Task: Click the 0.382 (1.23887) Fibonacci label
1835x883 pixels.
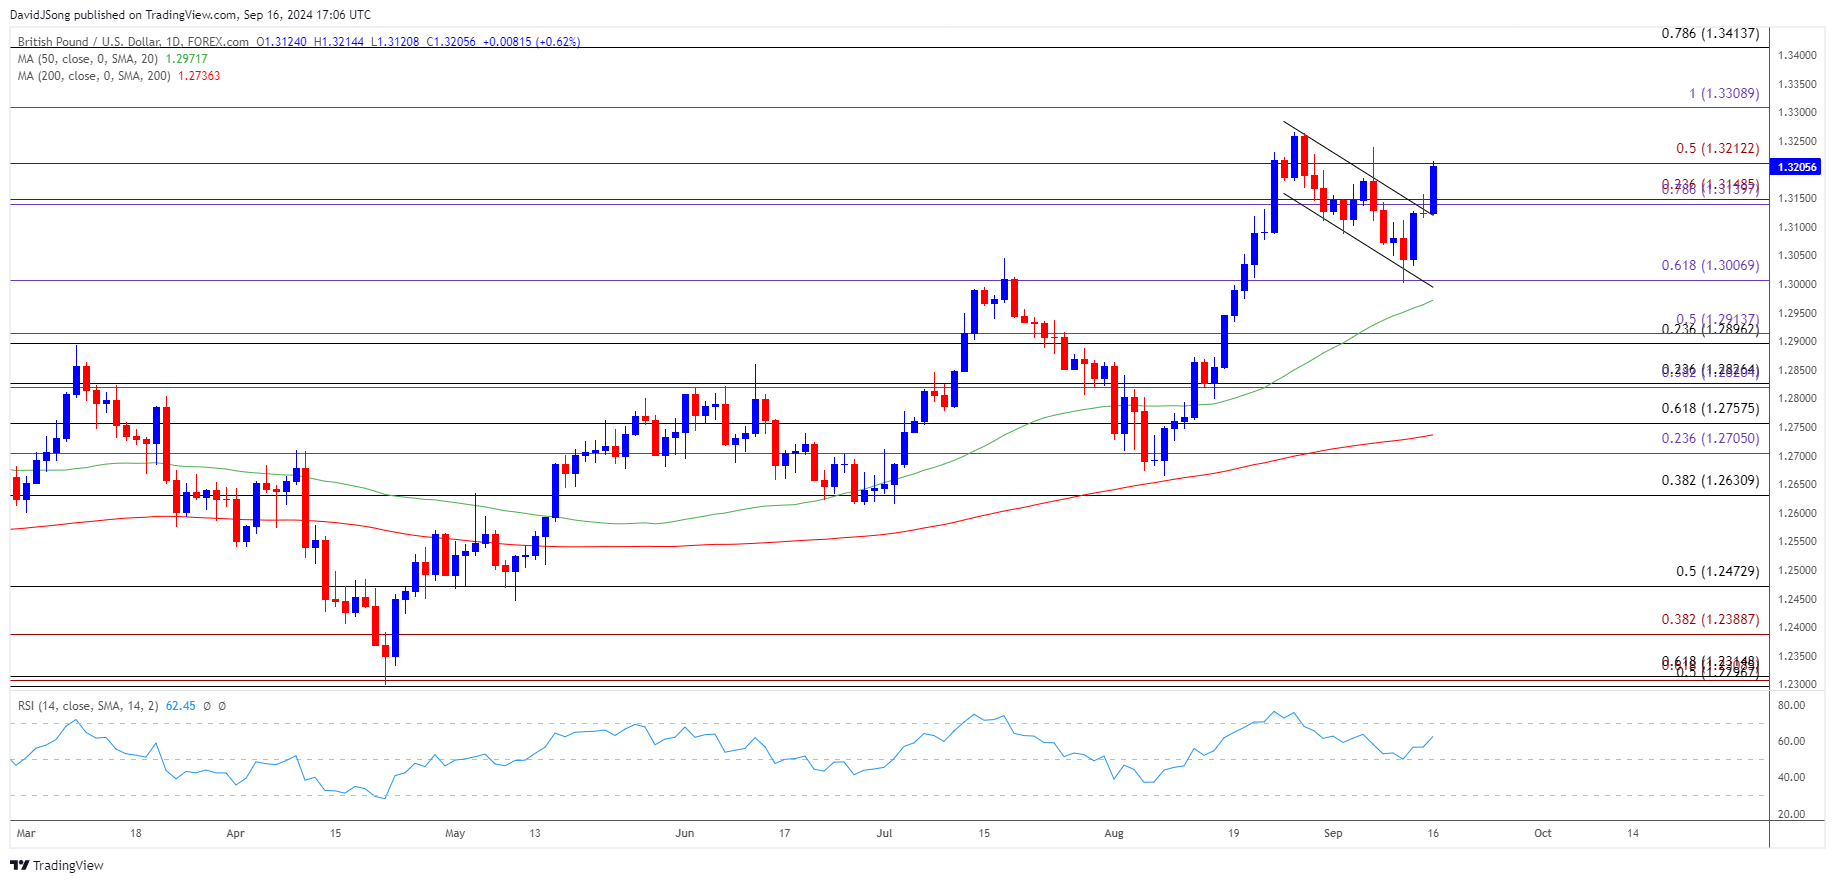Action: 1710,619
